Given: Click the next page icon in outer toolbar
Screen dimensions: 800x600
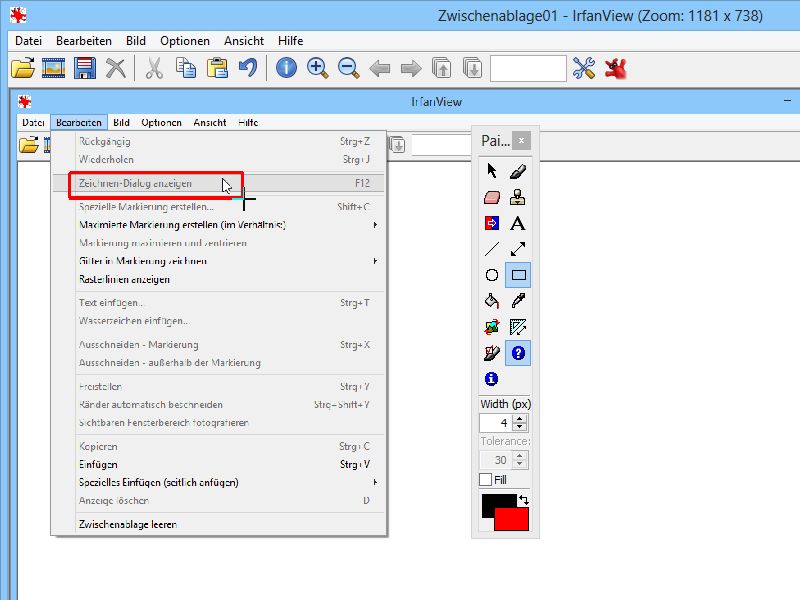Looking at the screenshot, I should [472, 68].
